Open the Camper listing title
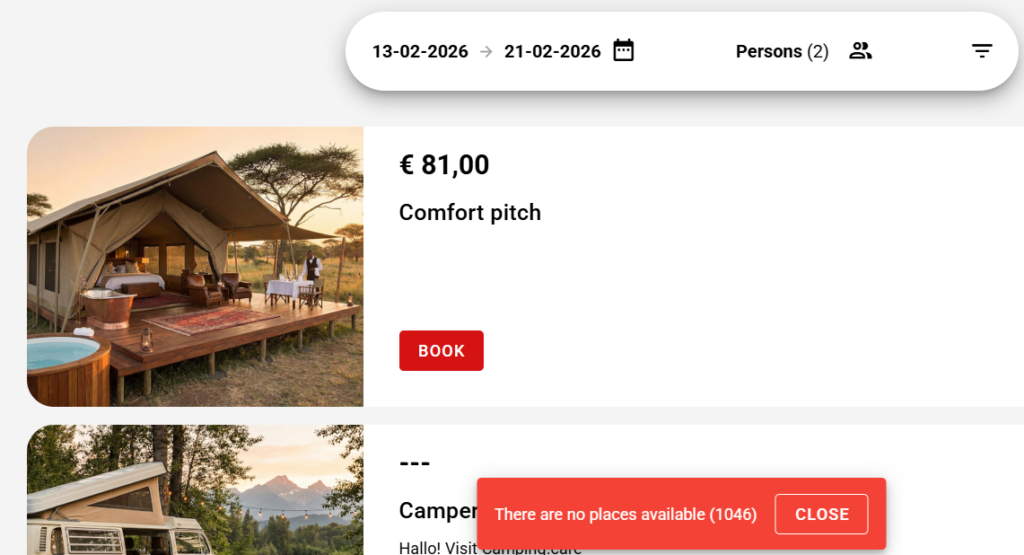 (x=437, y=511)
